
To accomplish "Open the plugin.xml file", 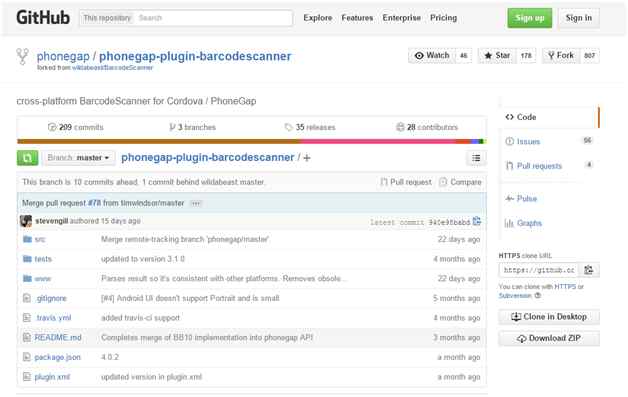I will coord(52,377).
